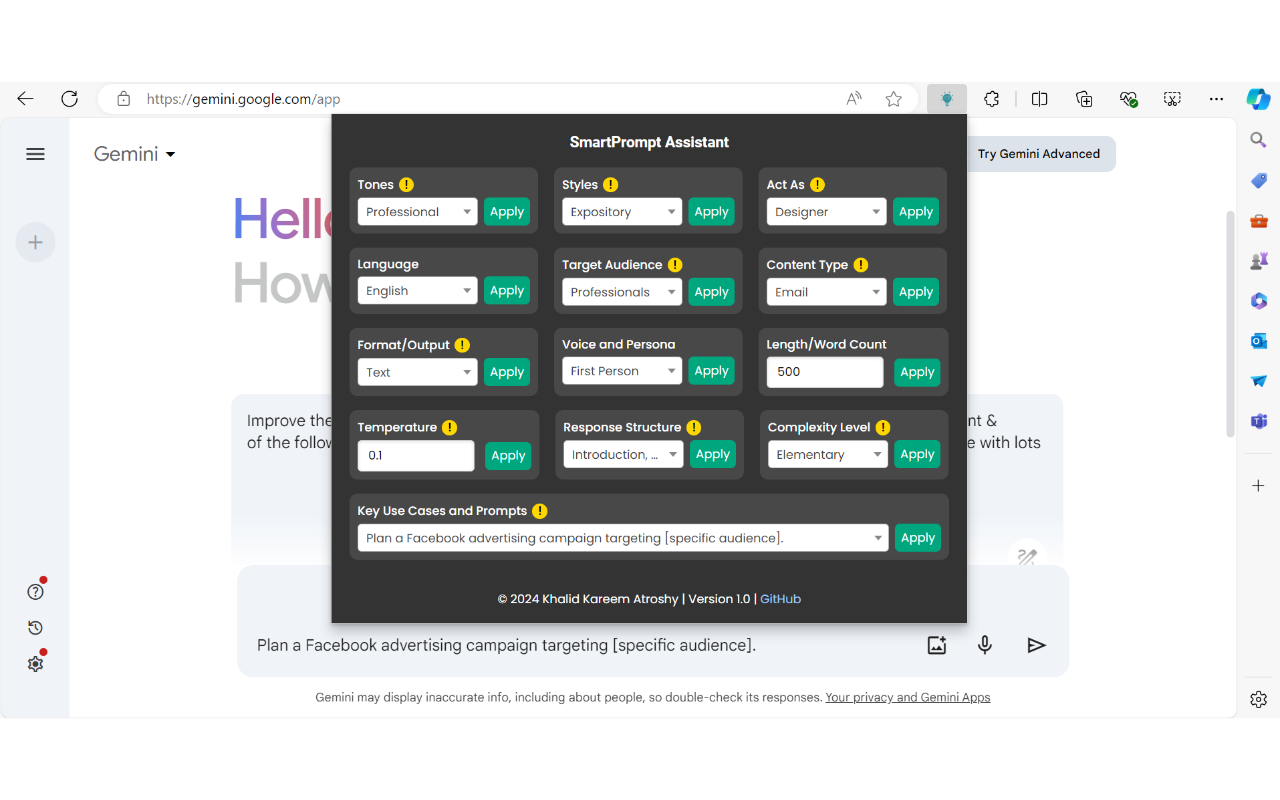
Task: Apply the selected Styles setting
Action: 711,212
